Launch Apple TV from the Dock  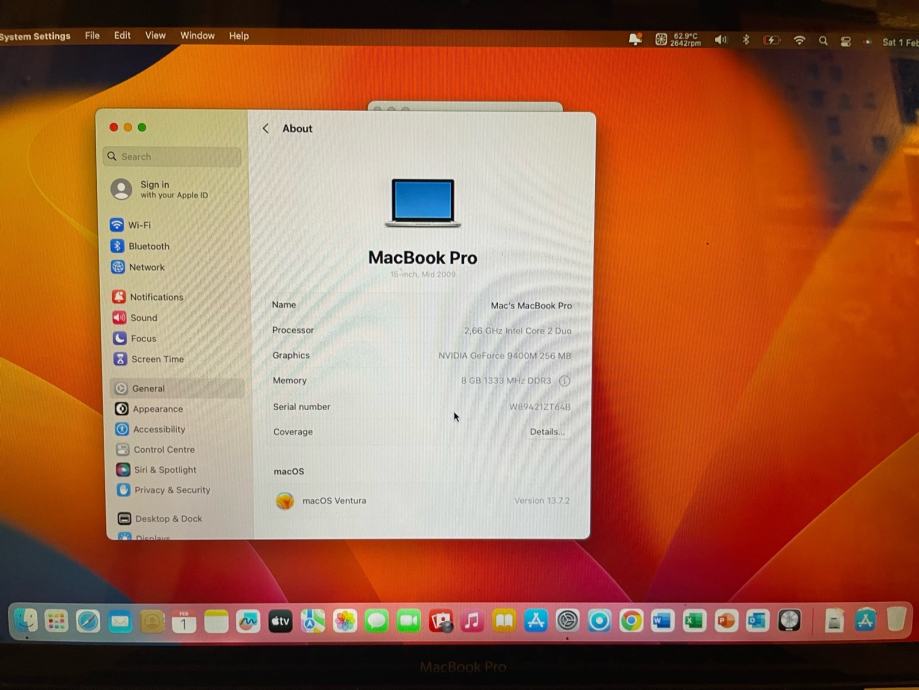click(280, 621)
